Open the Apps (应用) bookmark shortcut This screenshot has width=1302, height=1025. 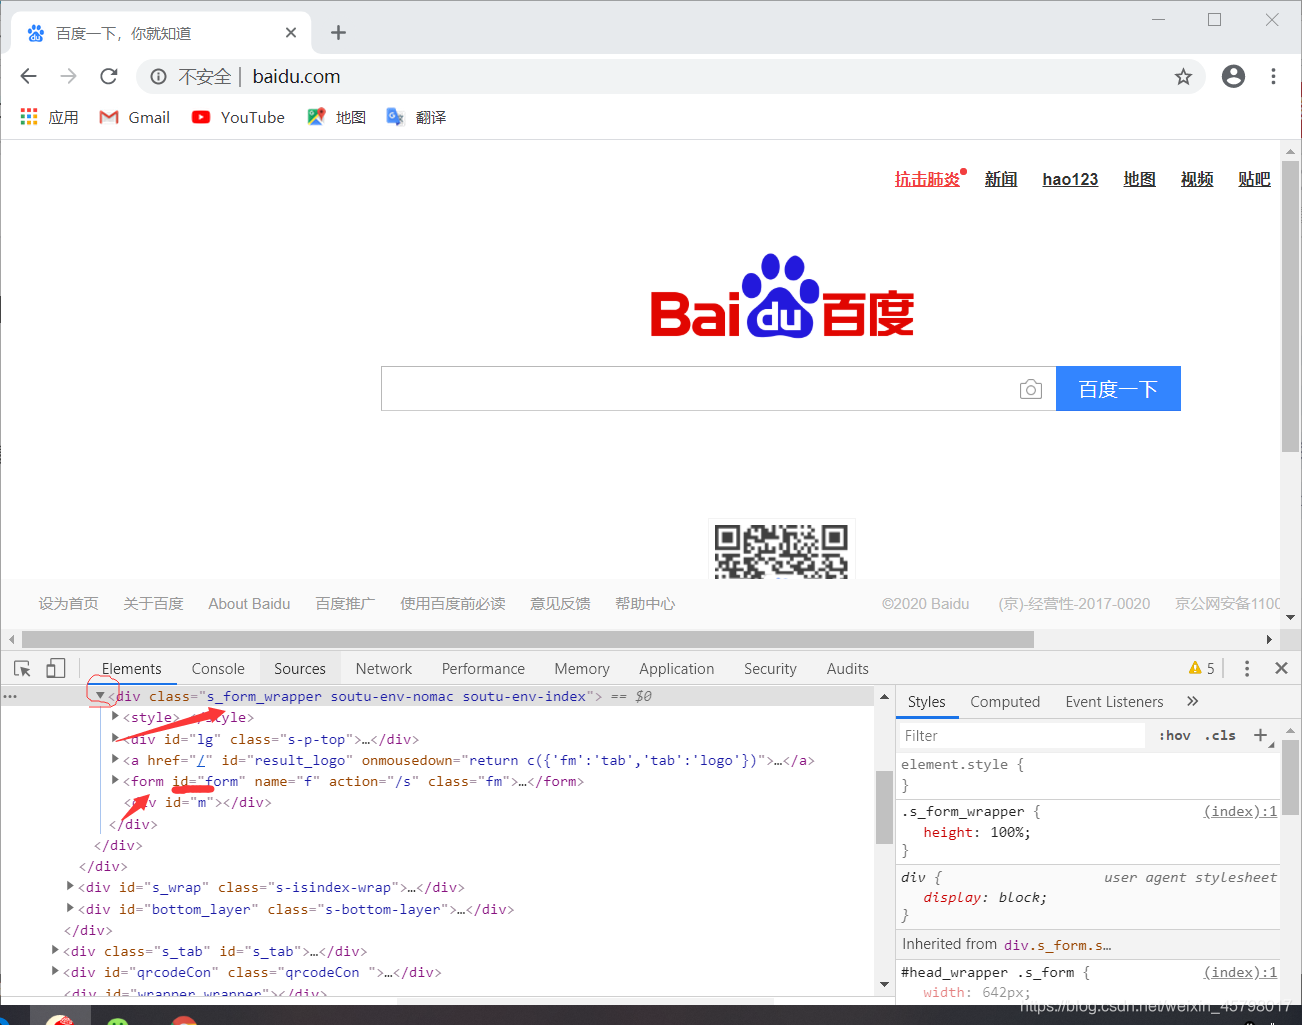(x=50, y=117)
